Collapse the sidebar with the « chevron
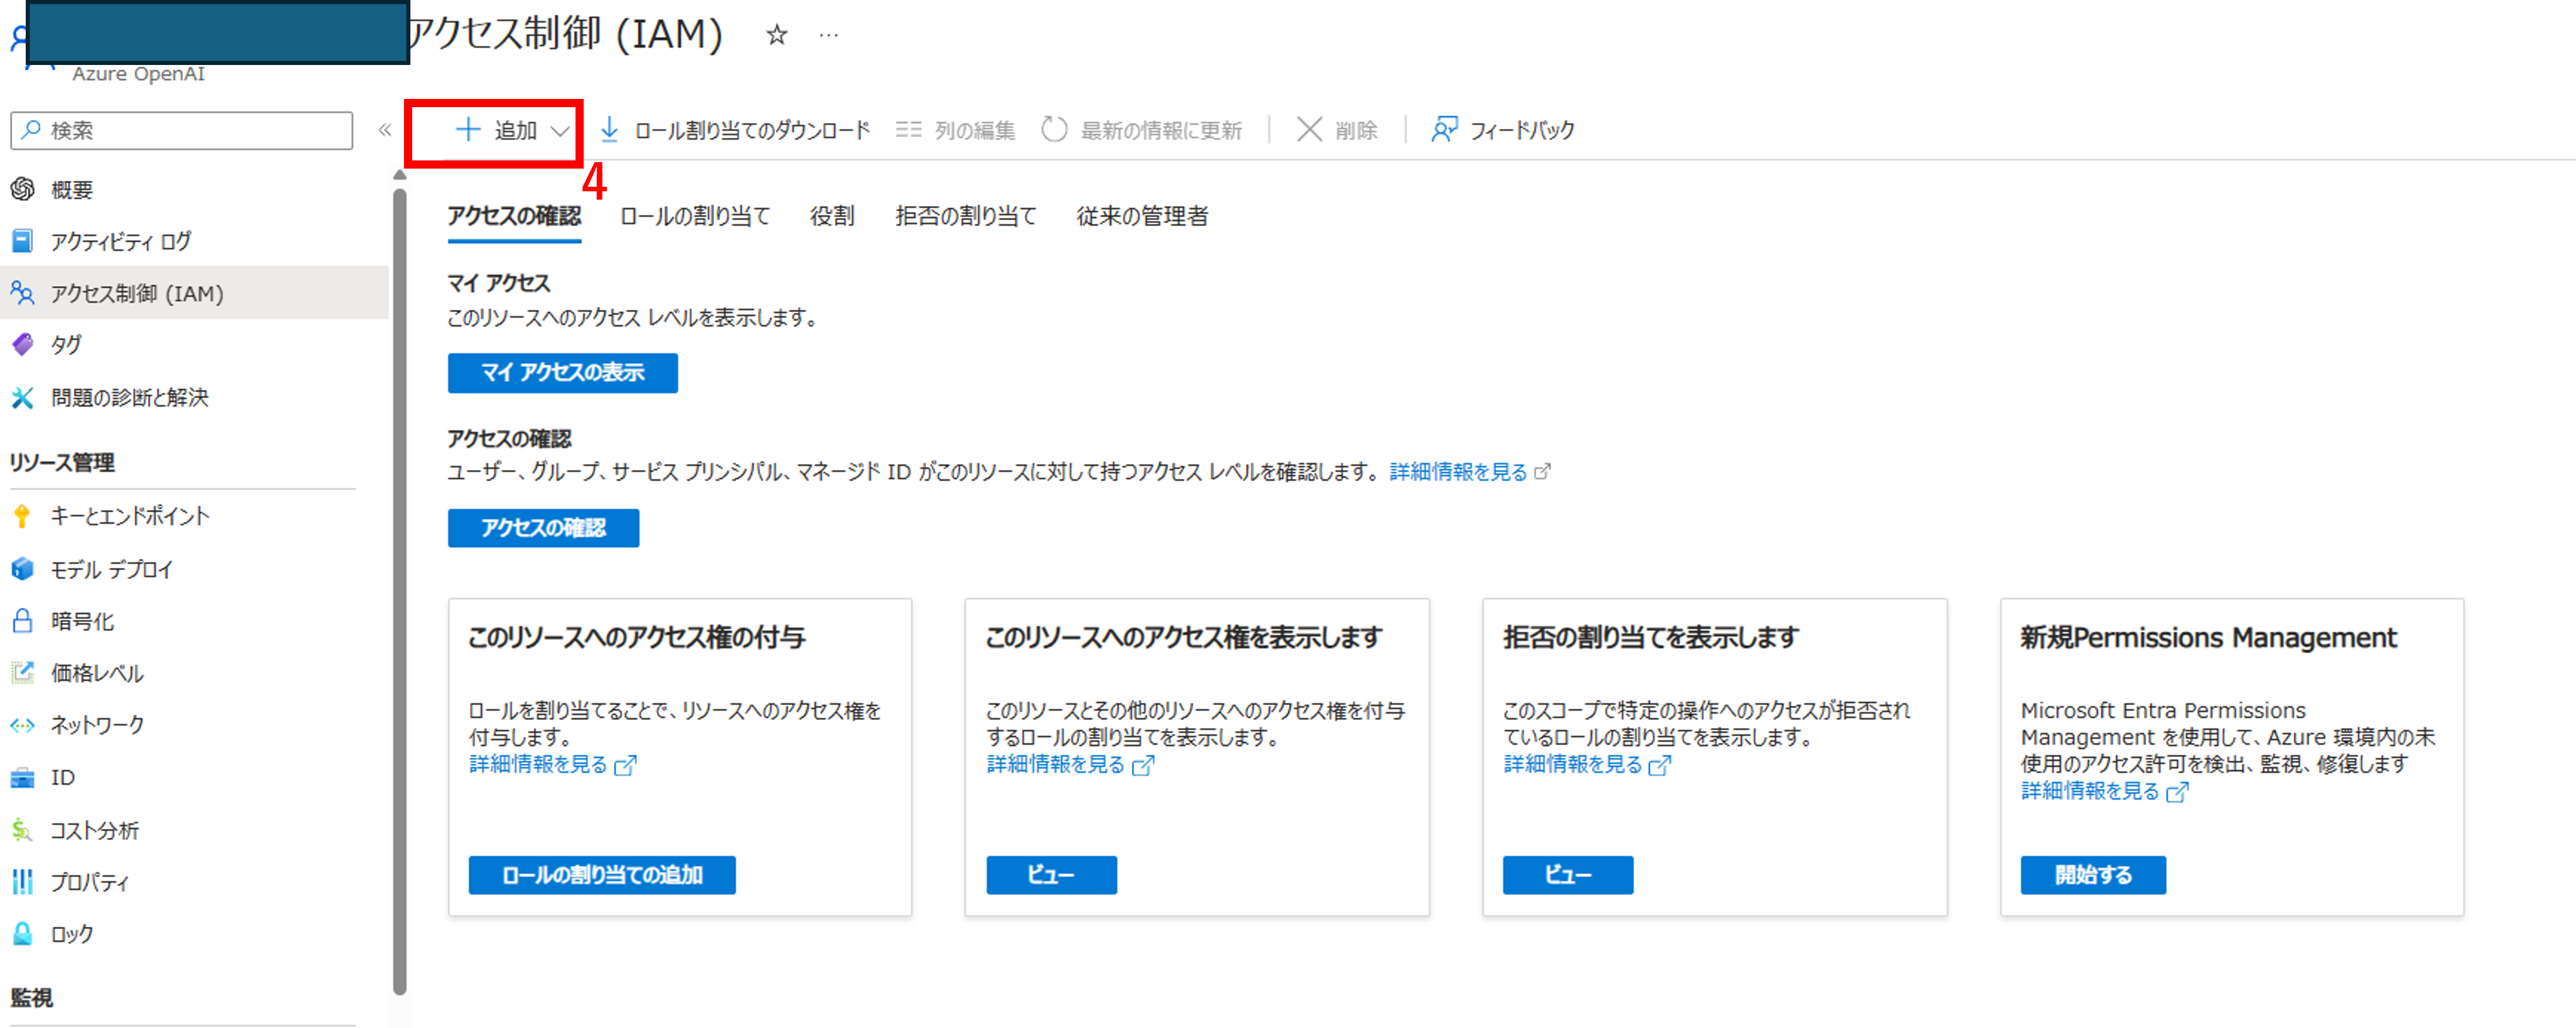2576x1028 pixels. 384,128
